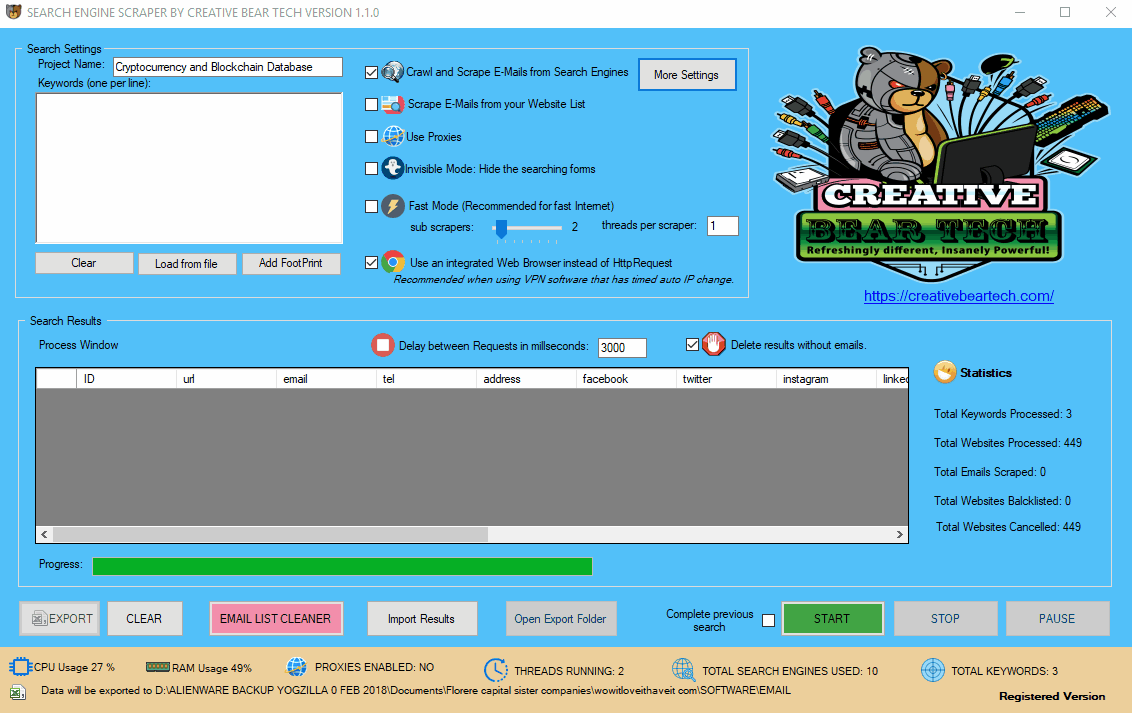Click Import Results button

pos(422,618)
